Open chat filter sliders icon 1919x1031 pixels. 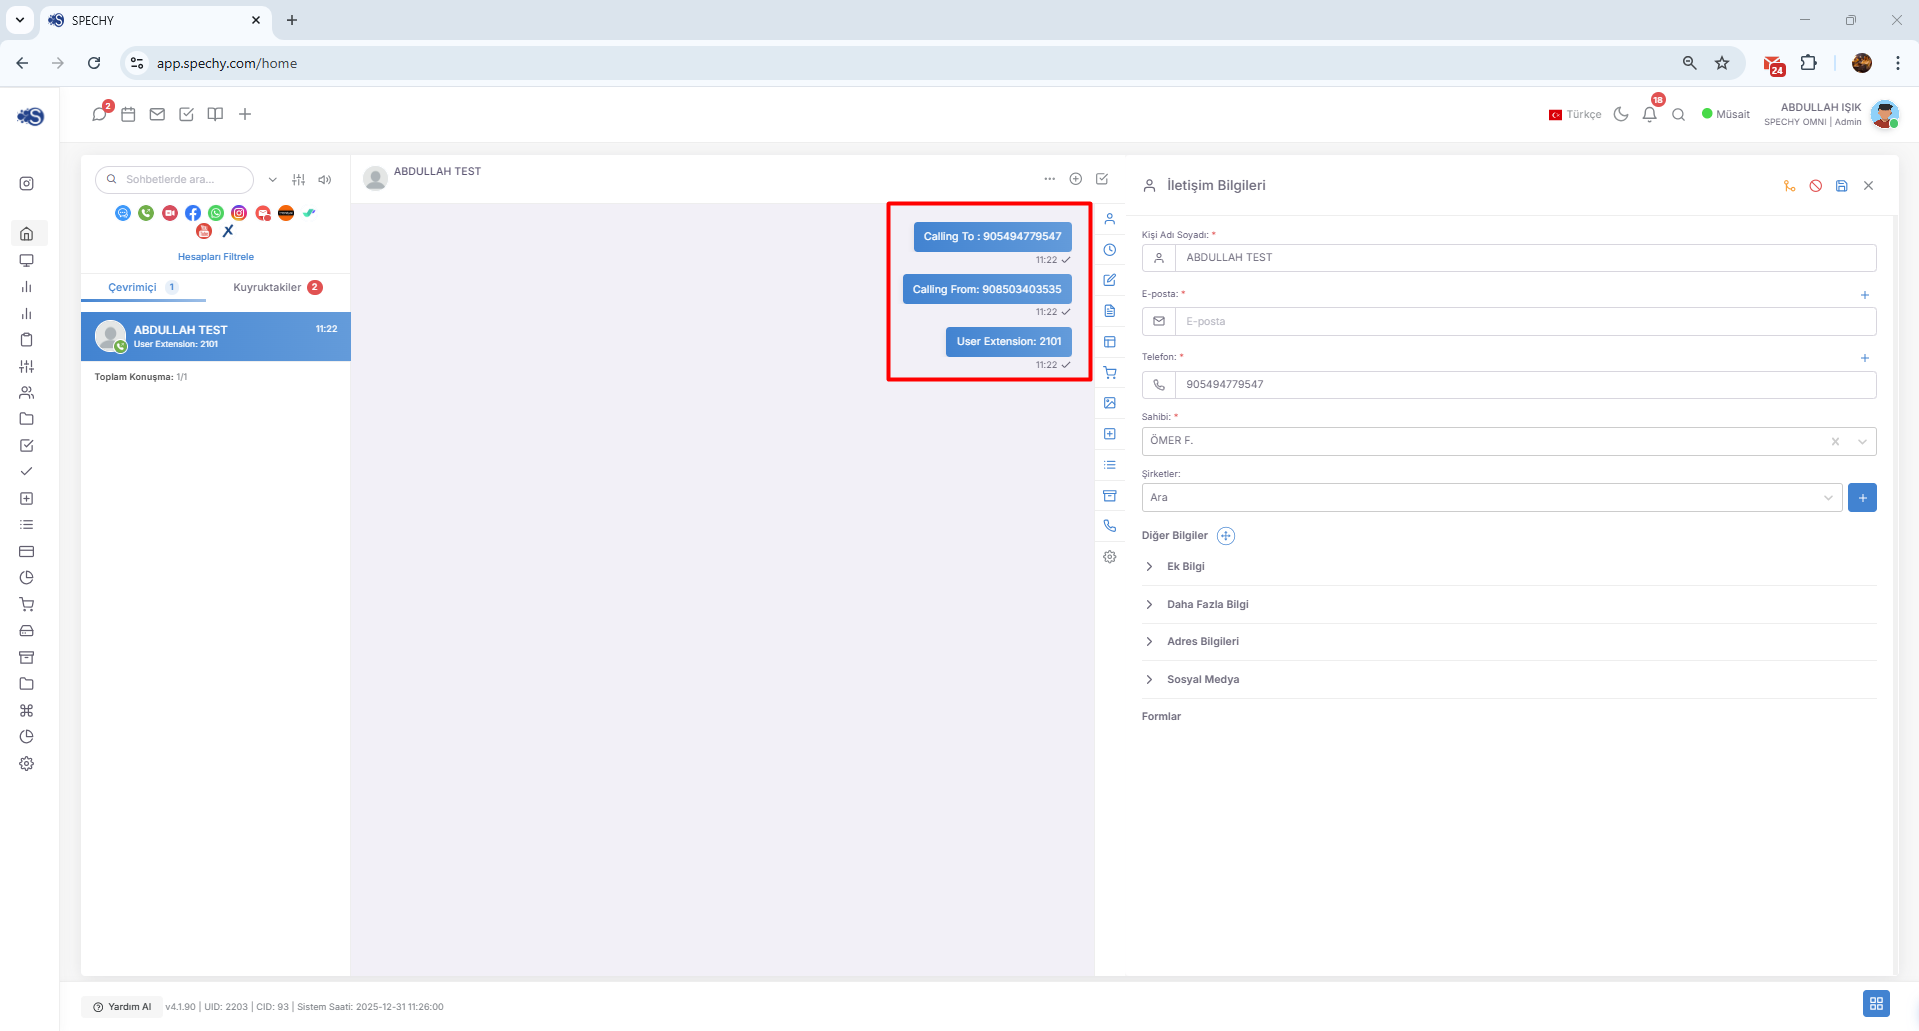click(x=298, y=180)
